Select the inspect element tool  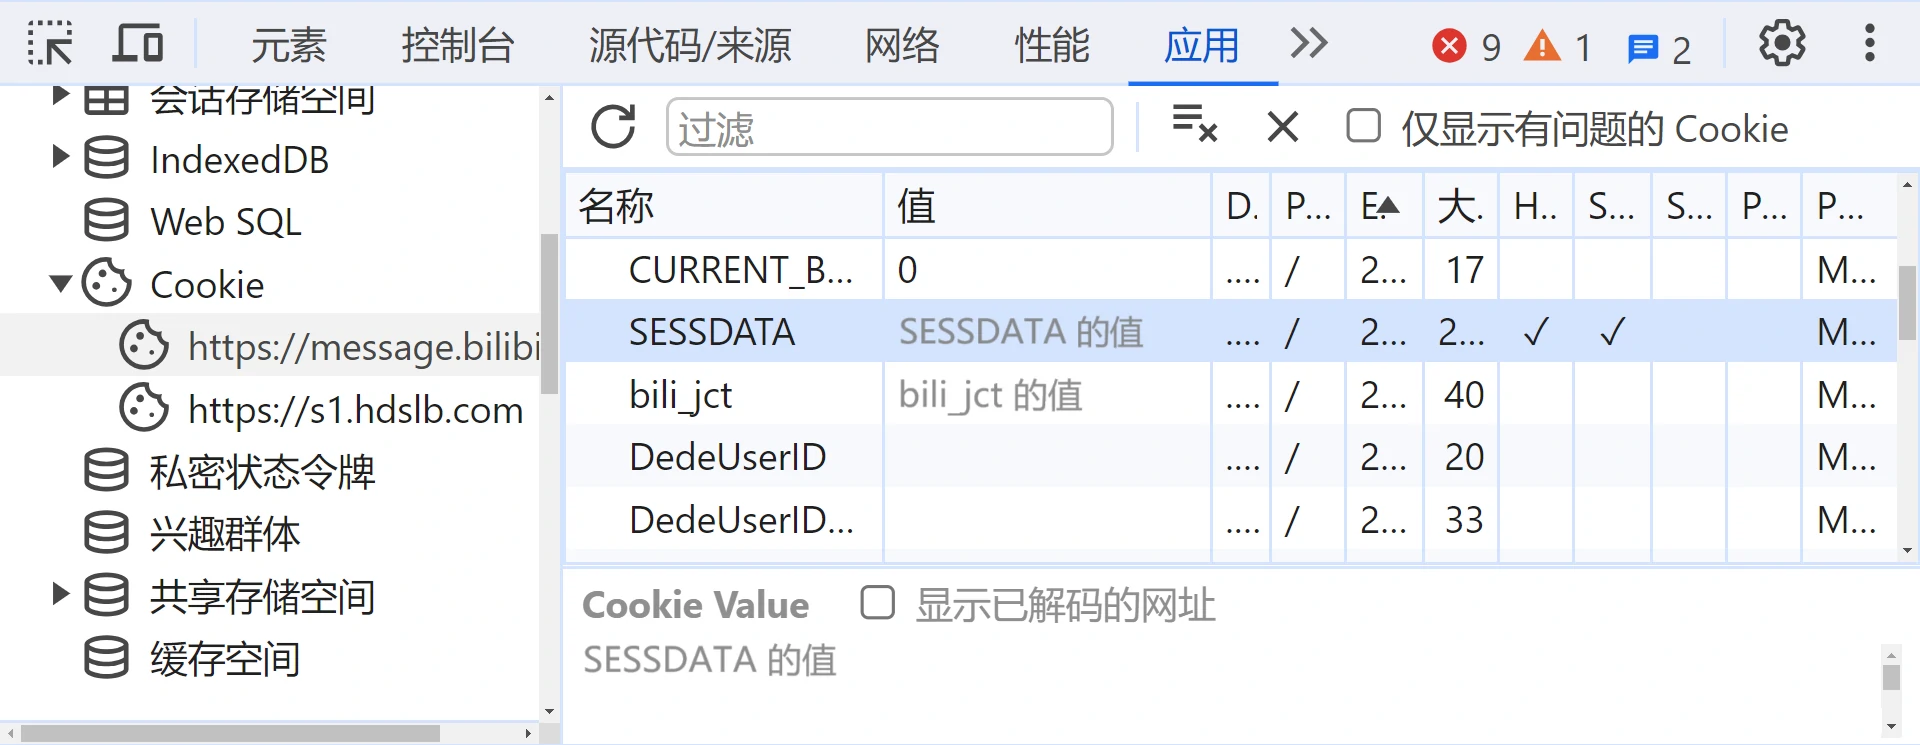pyautogui.click(x=48, y=42)
